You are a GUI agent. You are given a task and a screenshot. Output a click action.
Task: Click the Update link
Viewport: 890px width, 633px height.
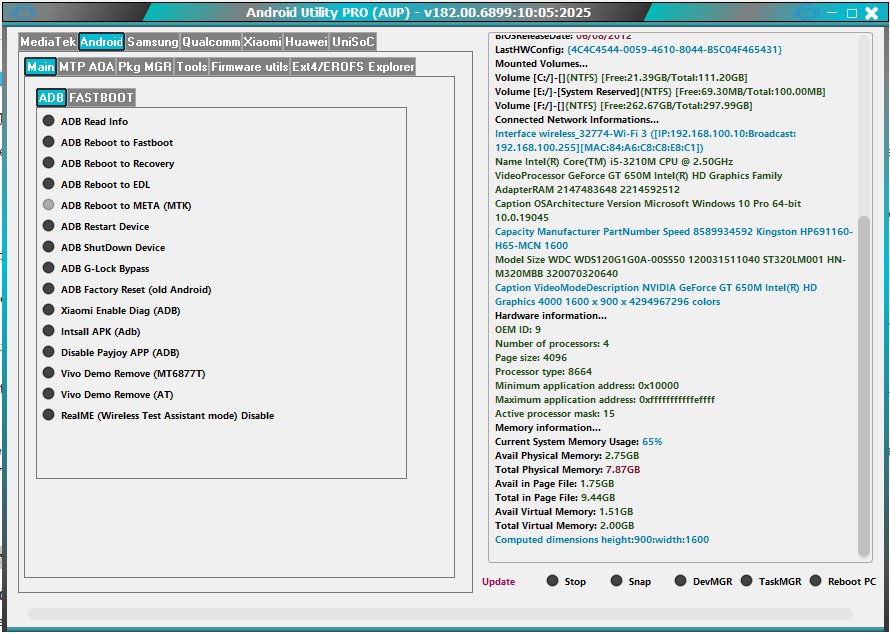point(498,581)
